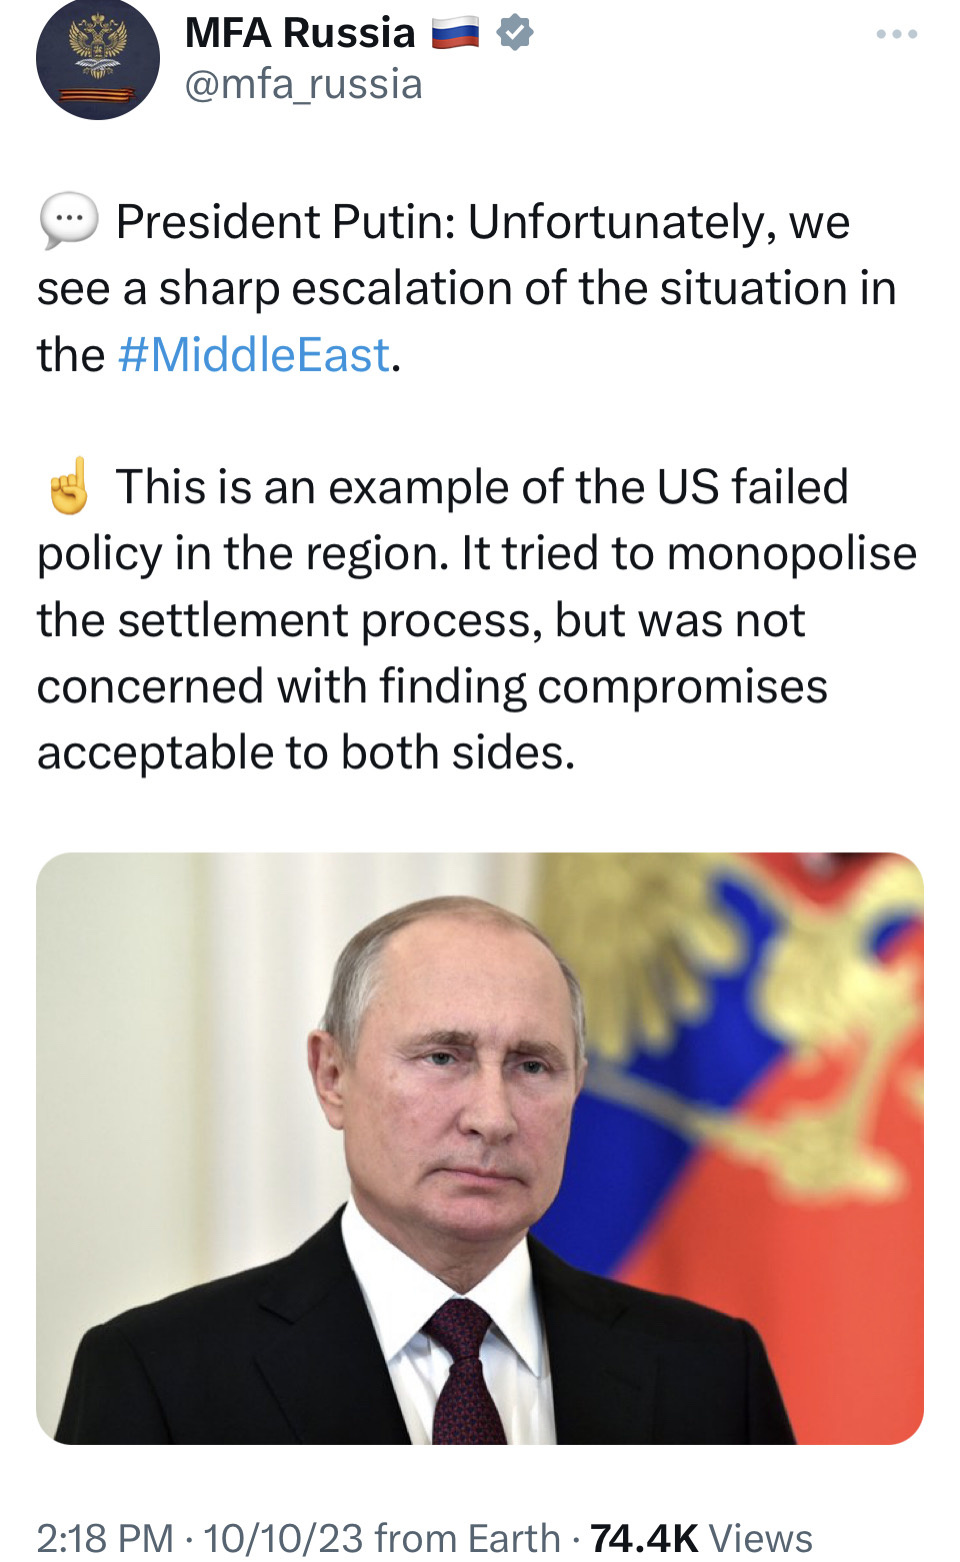Click the 'President Putin: Unfortunately' paragraph
Viewport: 960px width, 1562px height.
(467, 288)
